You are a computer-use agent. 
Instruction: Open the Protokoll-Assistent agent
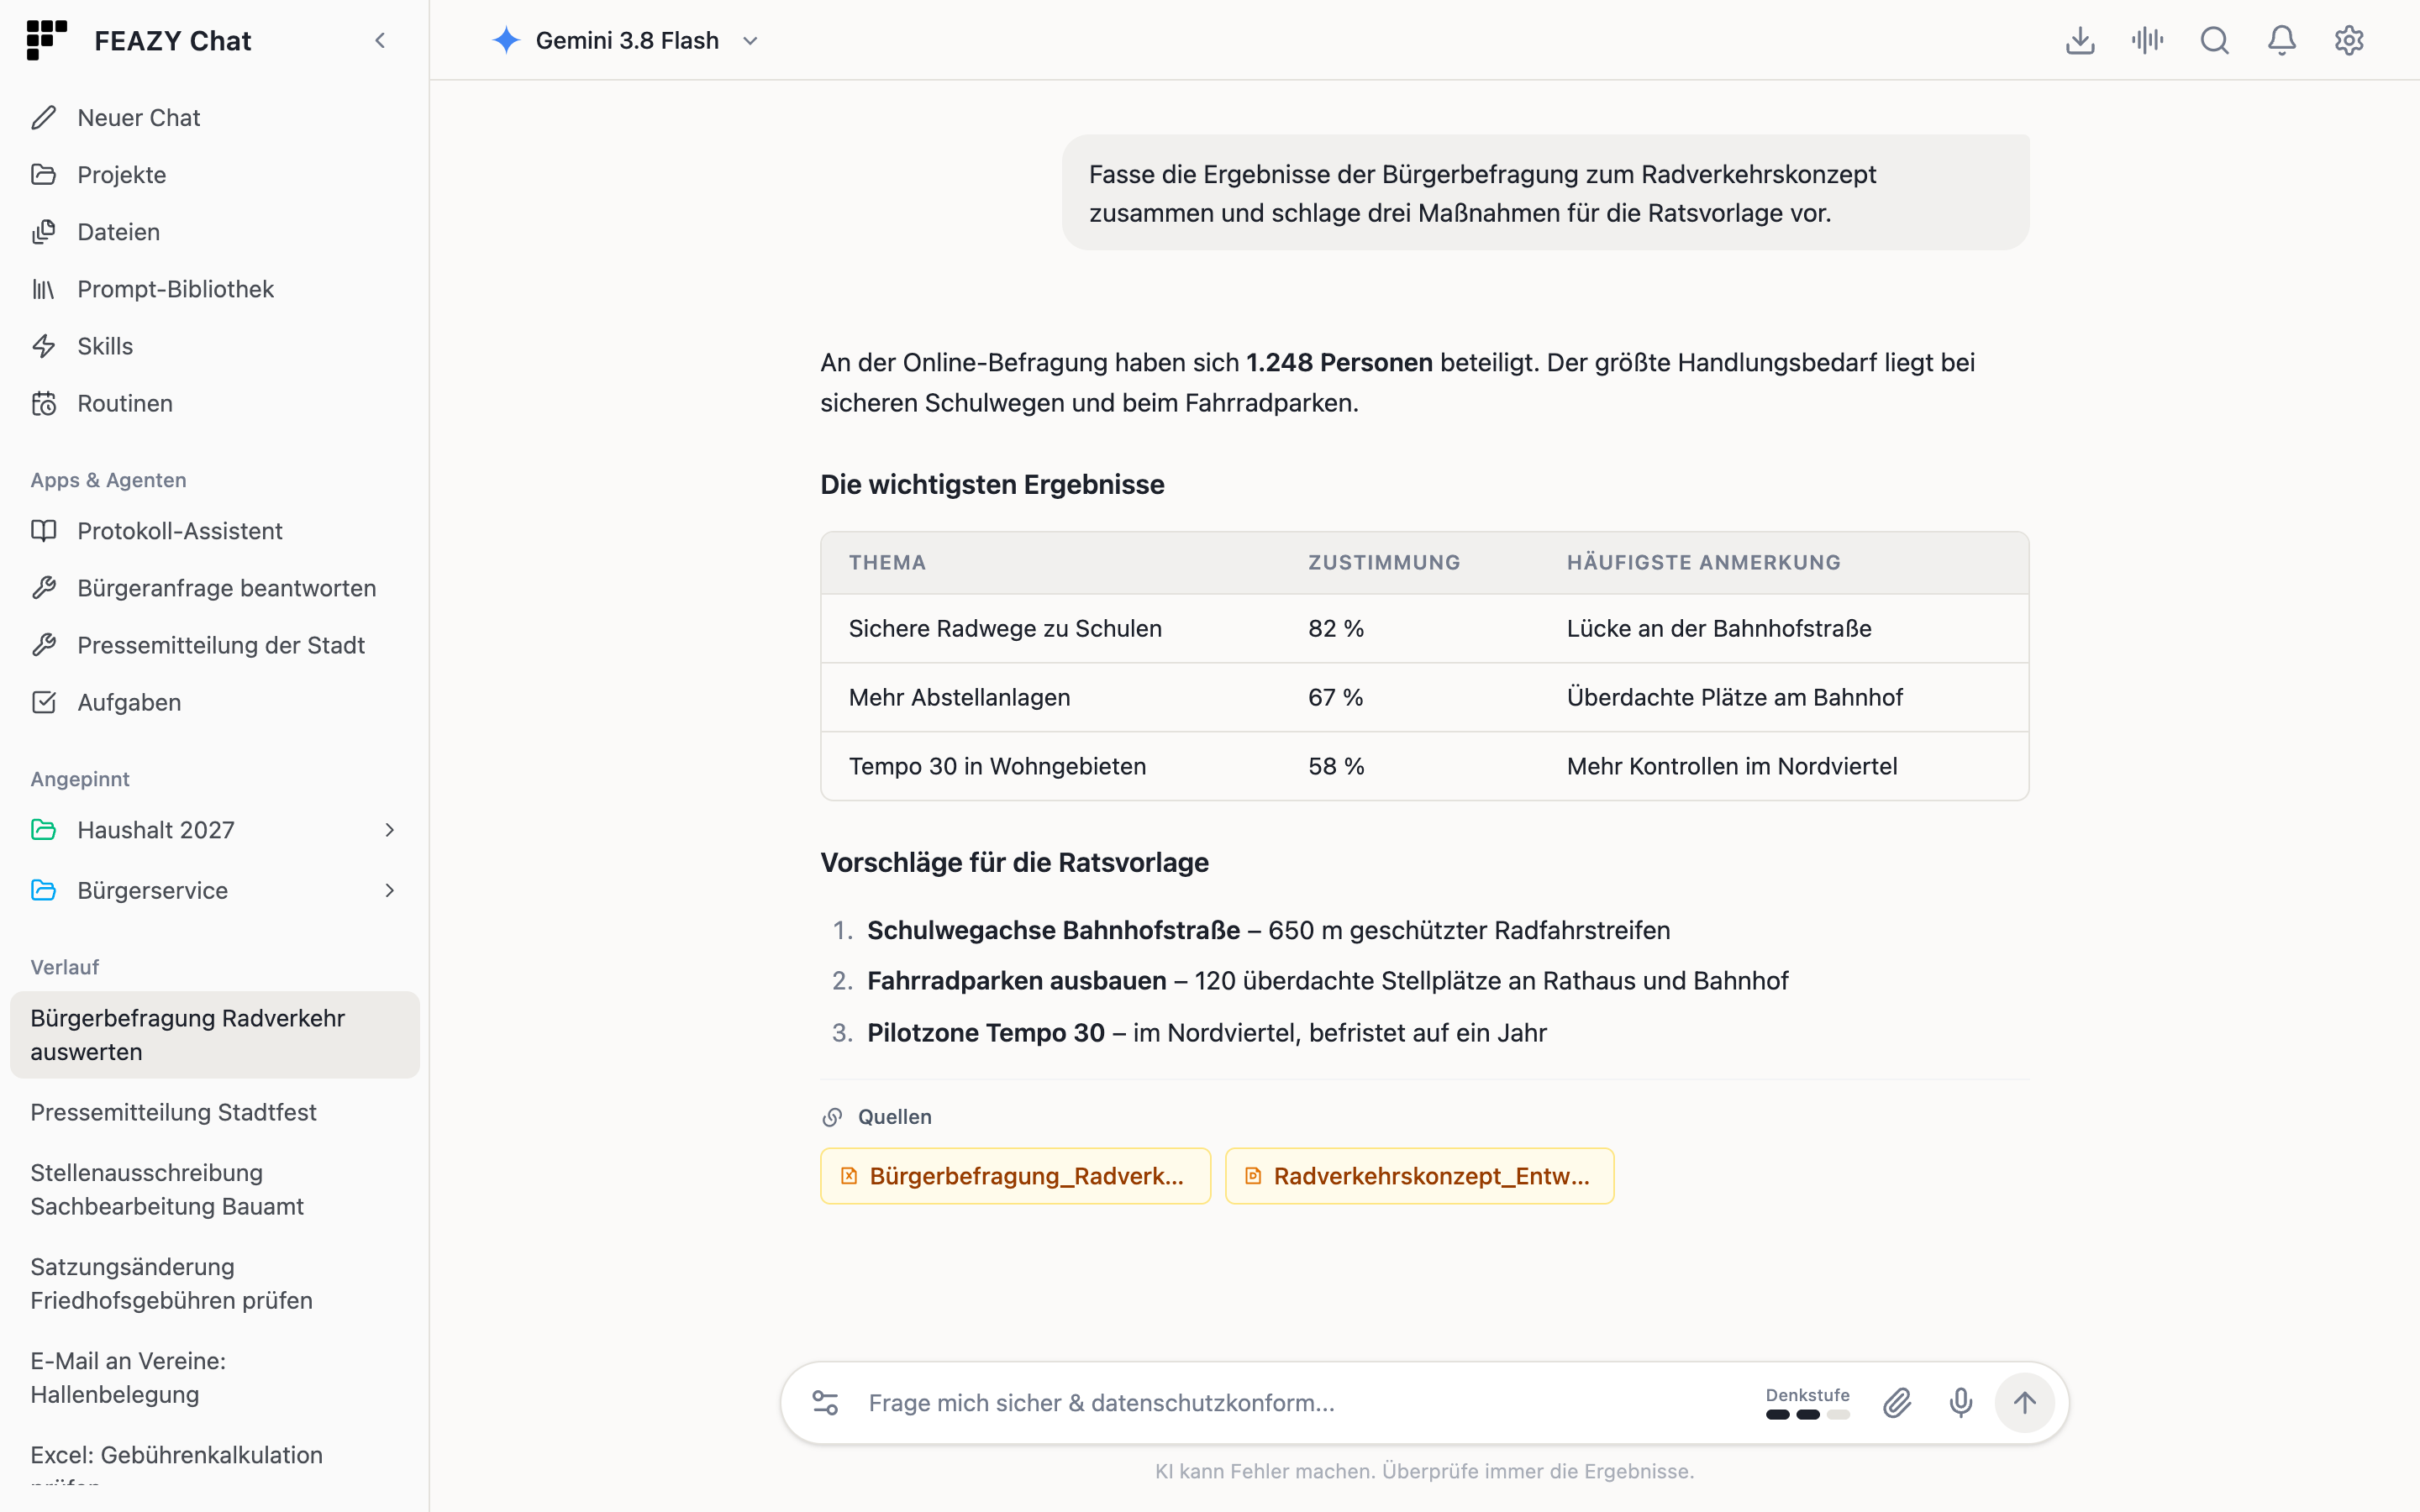tap(214, 531)
